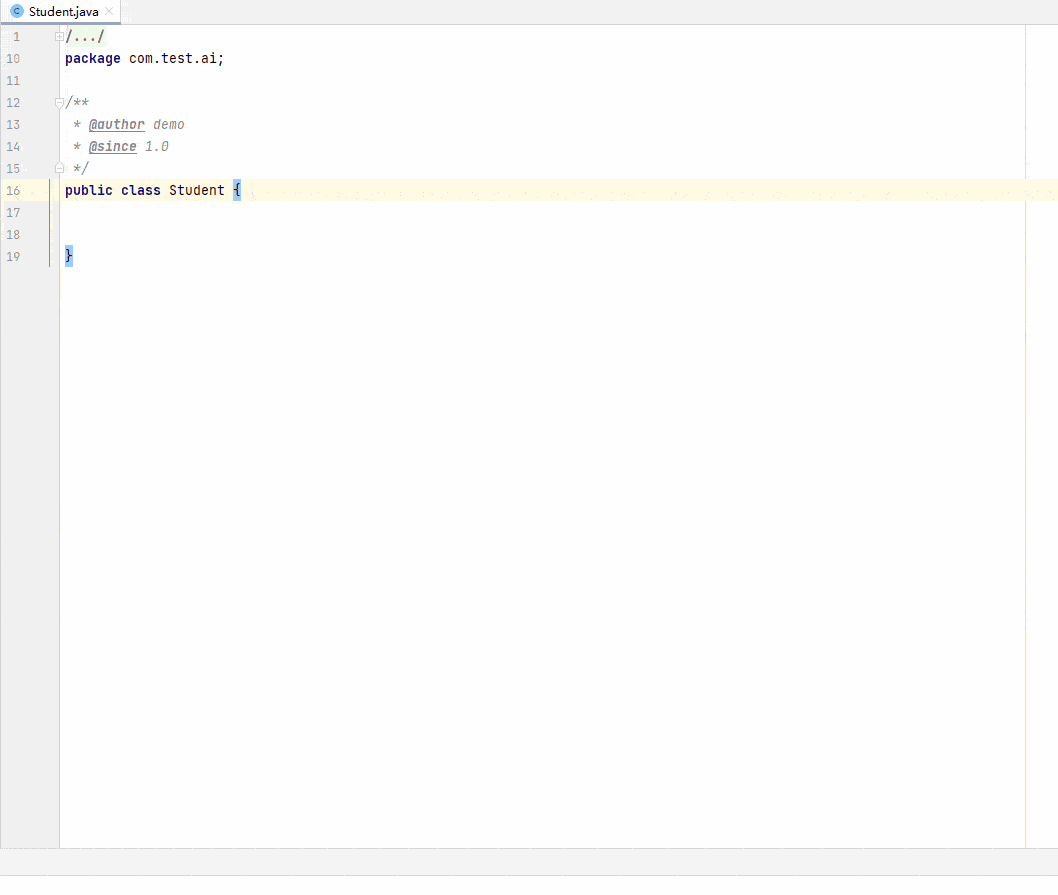Click the highlighted closing brace on line 19
This screenshot has height=895, width=1058.
coord(69,256)
